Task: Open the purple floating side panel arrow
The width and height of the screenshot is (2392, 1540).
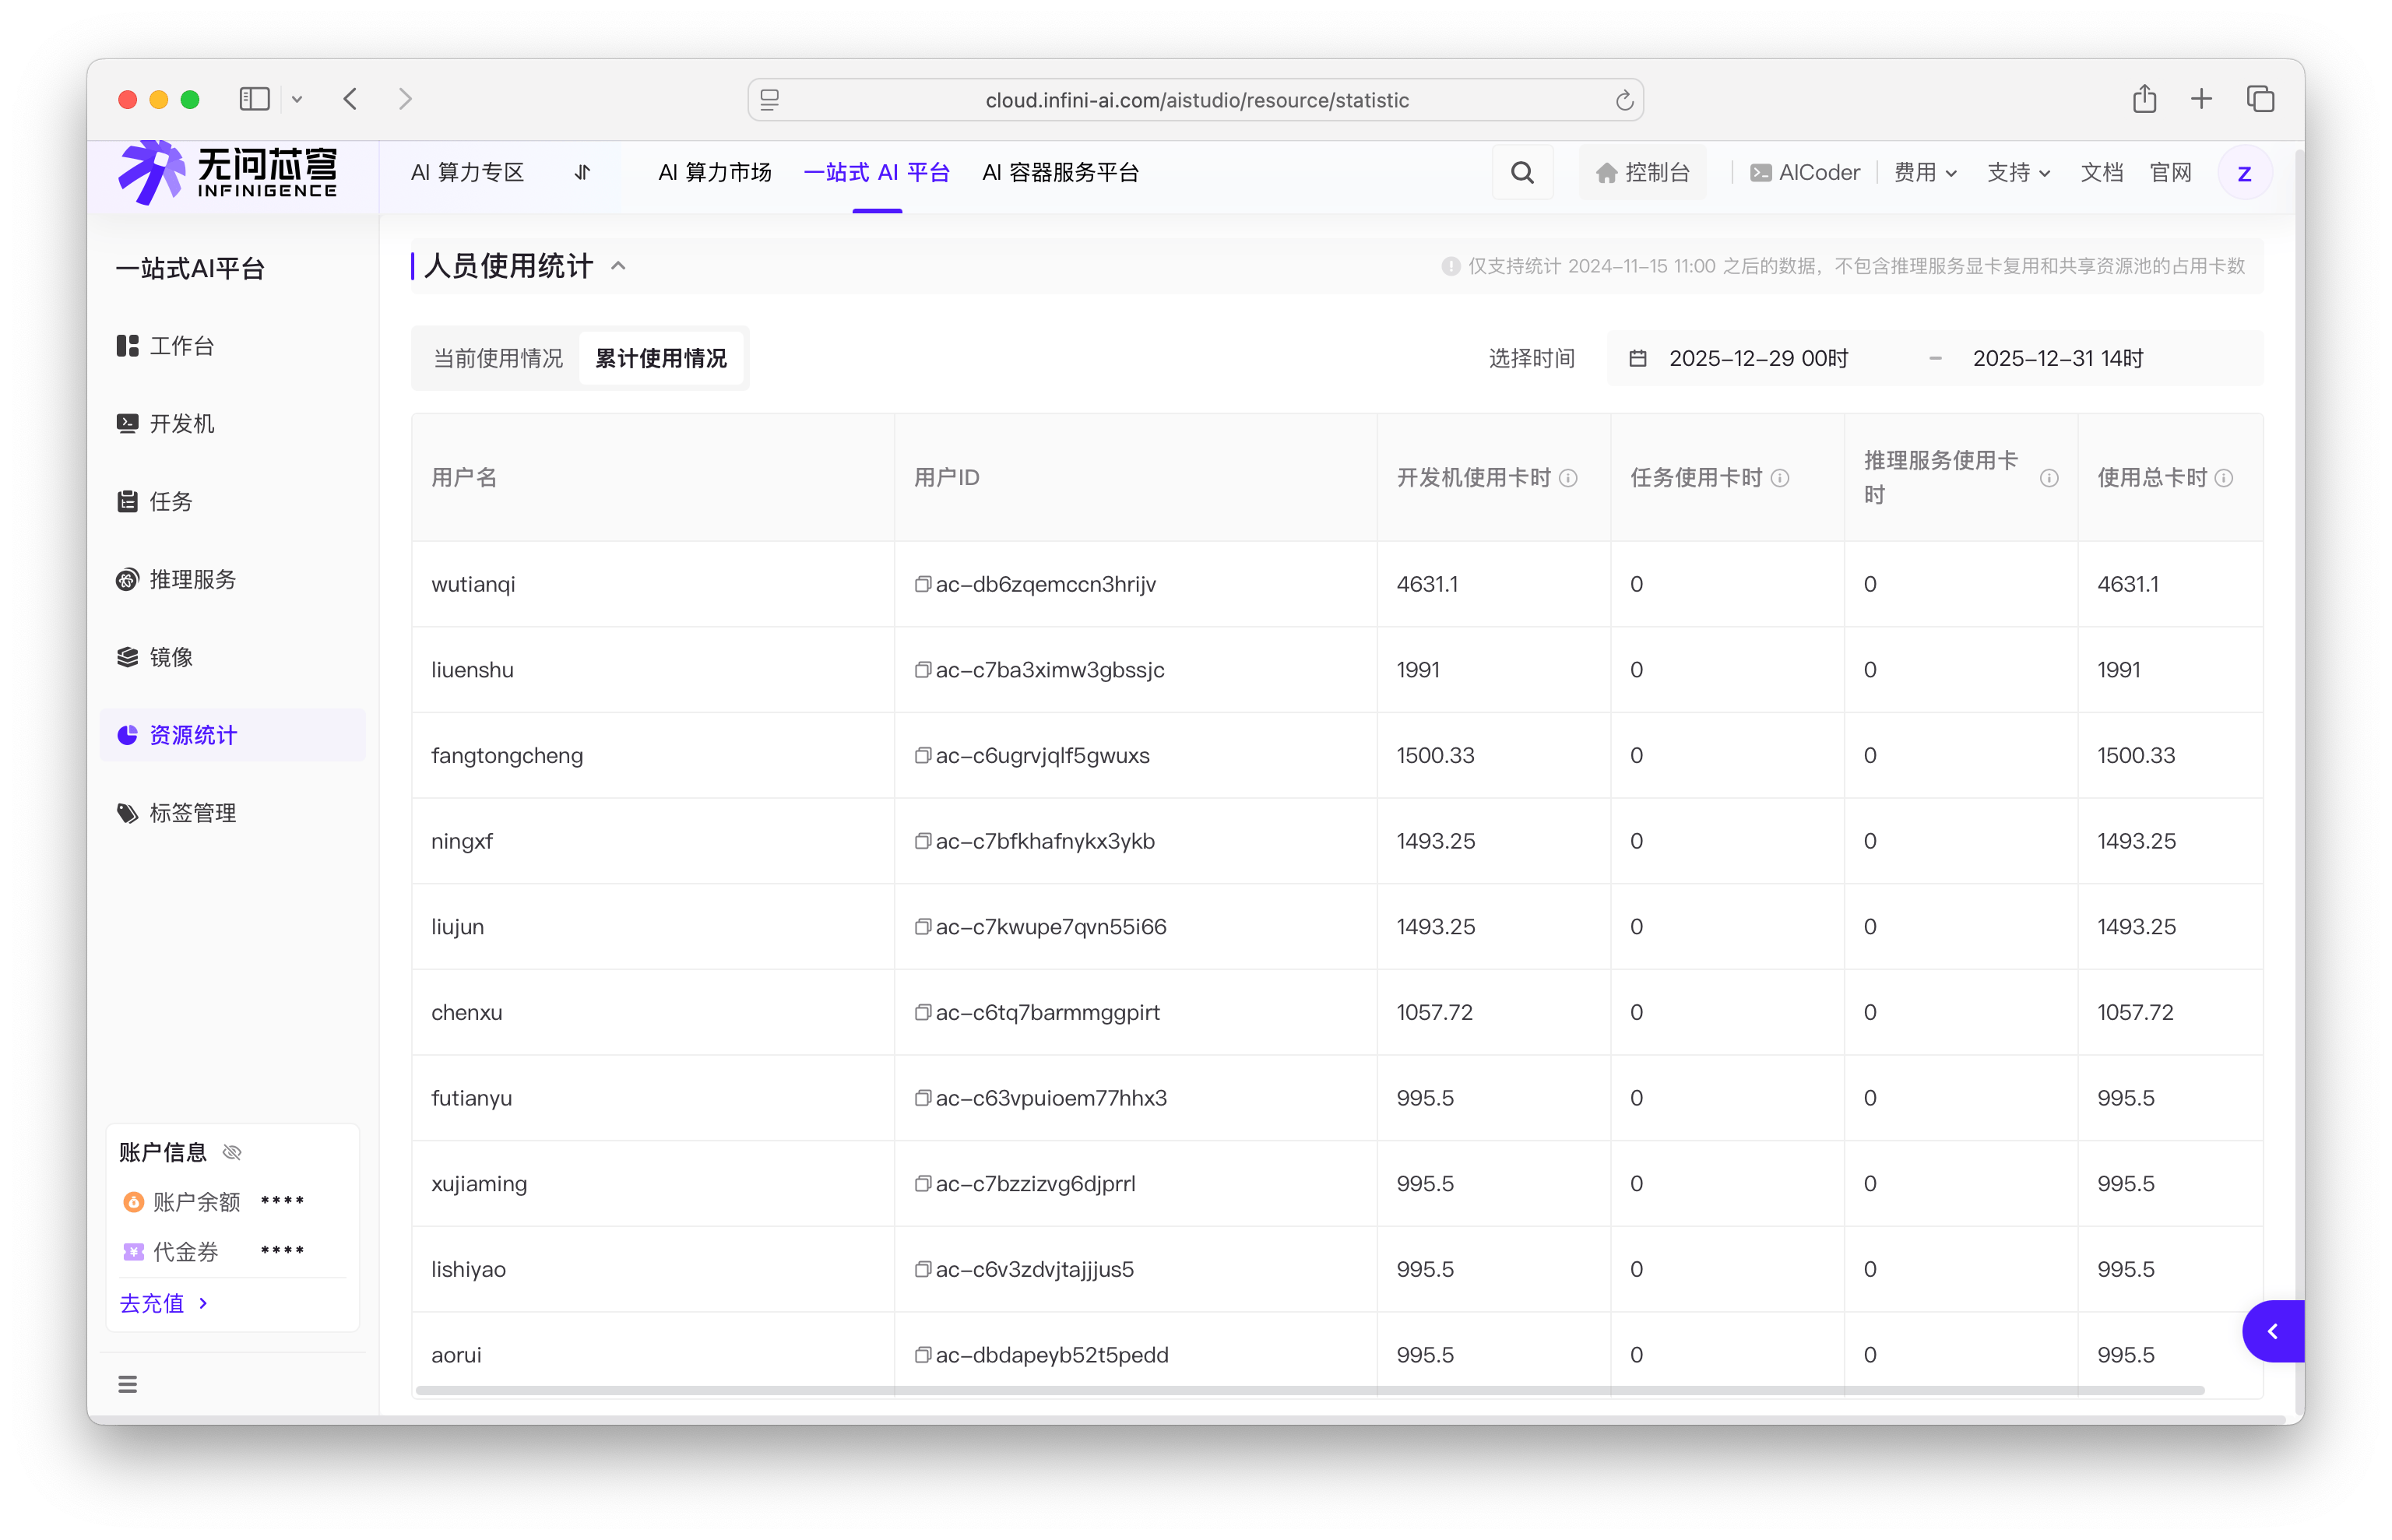Action: 2272,1331
